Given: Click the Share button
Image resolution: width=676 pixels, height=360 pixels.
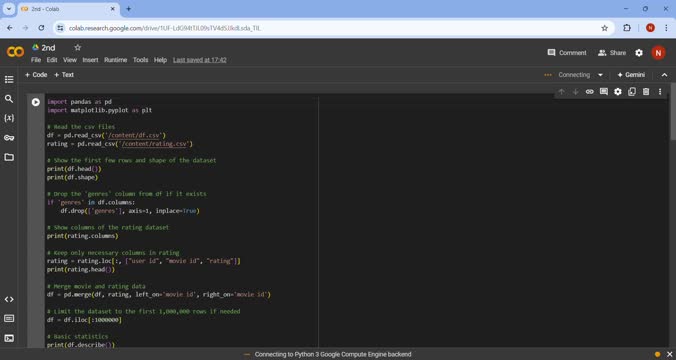Looking at the screenshot, I should pos(612,53).
